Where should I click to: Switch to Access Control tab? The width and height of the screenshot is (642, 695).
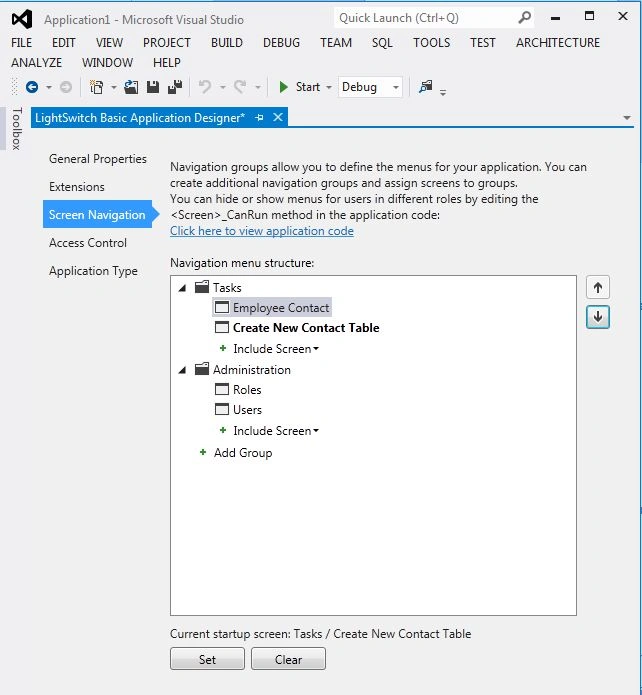coord(88,242)
